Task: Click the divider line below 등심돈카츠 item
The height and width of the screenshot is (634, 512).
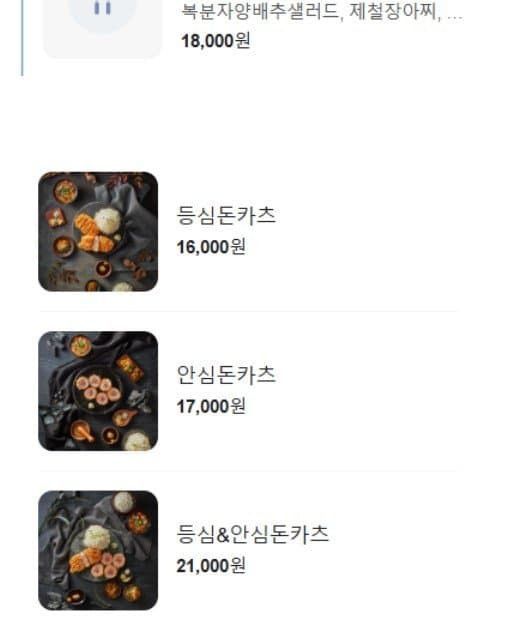Action: tap(248, 311)
